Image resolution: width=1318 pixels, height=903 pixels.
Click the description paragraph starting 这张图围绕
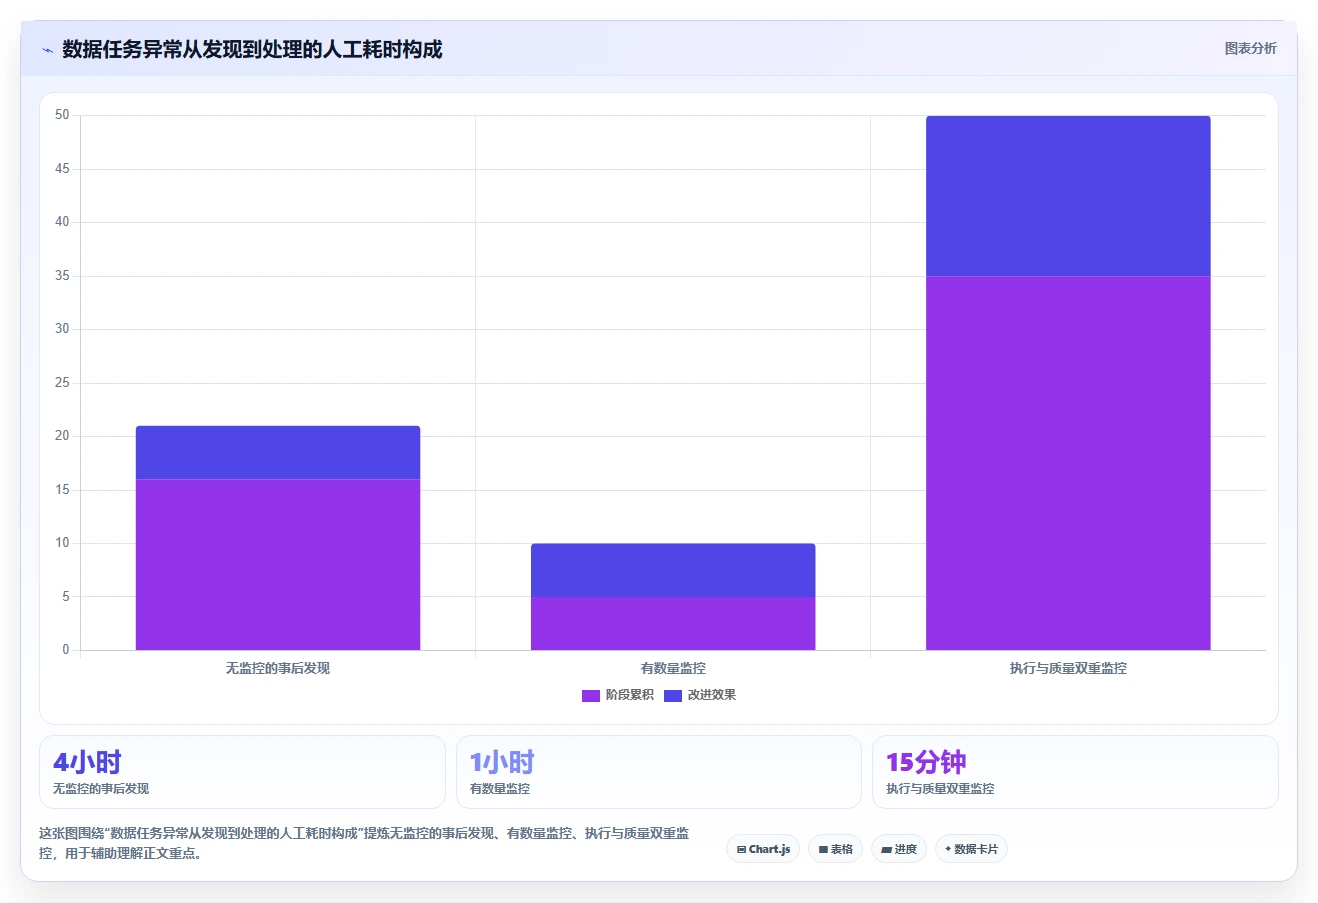[x=365, y=843]
